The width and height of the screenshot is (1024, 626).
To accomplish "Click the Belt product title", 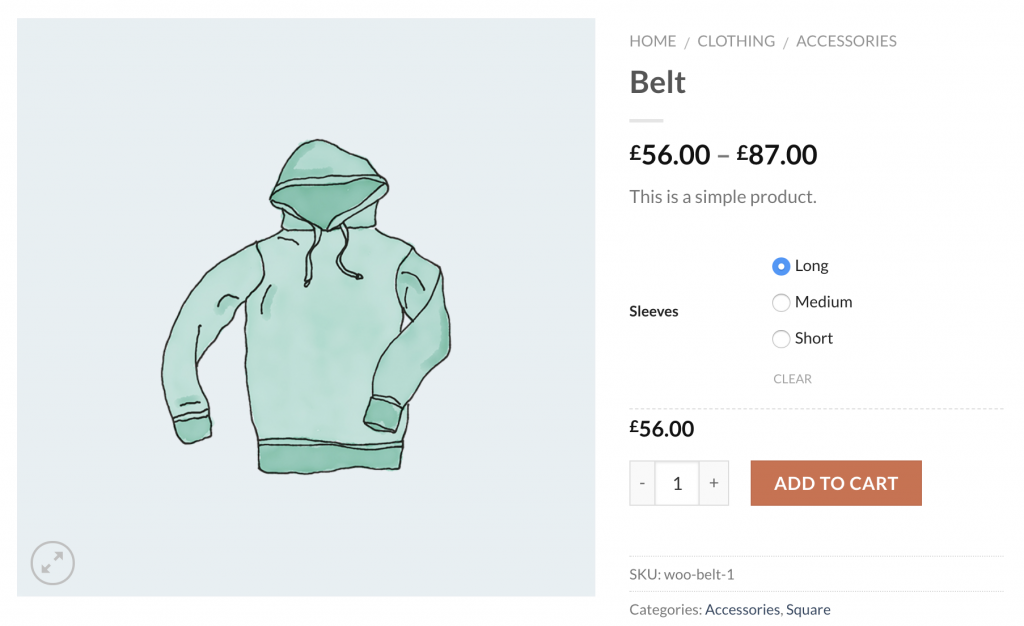I will point(657,82).
